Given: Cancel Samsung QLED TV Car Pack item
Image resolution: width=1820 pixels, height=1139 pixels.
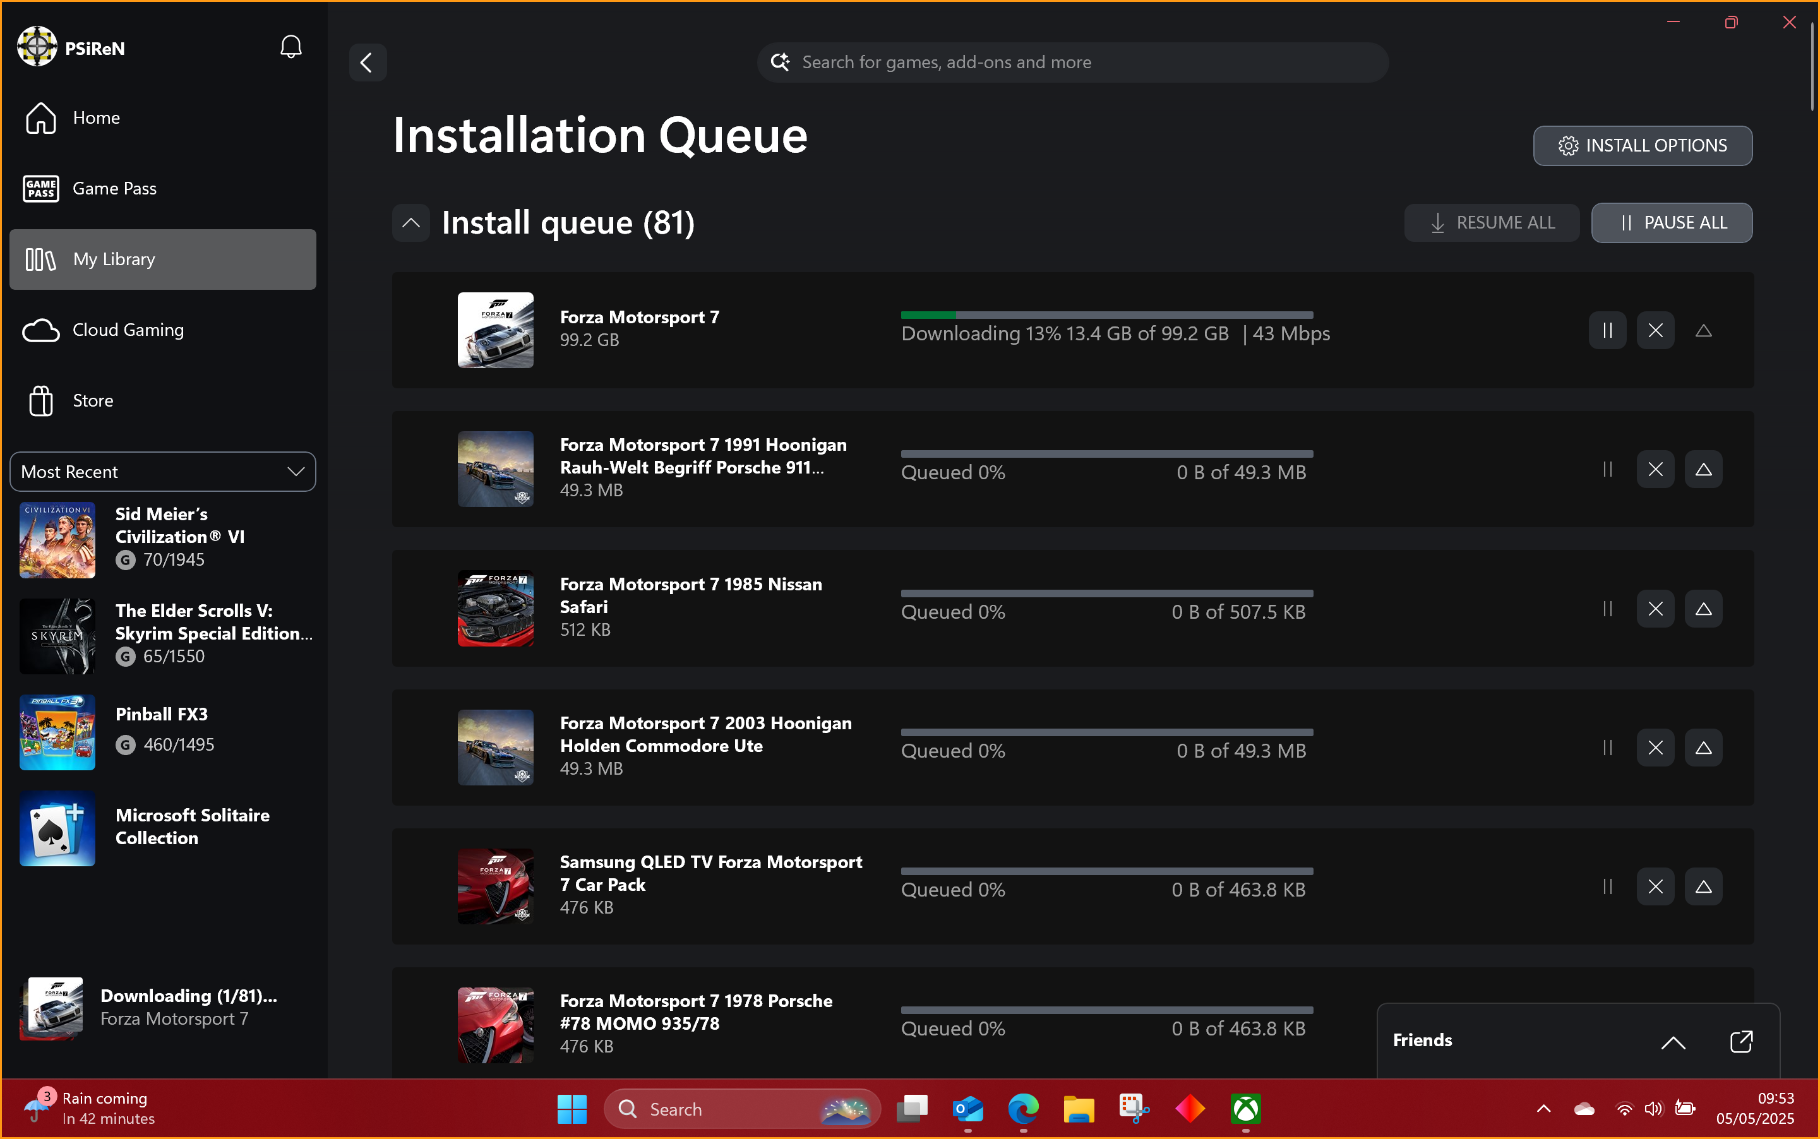Looking at the screenshot, I should (1655, 886).
